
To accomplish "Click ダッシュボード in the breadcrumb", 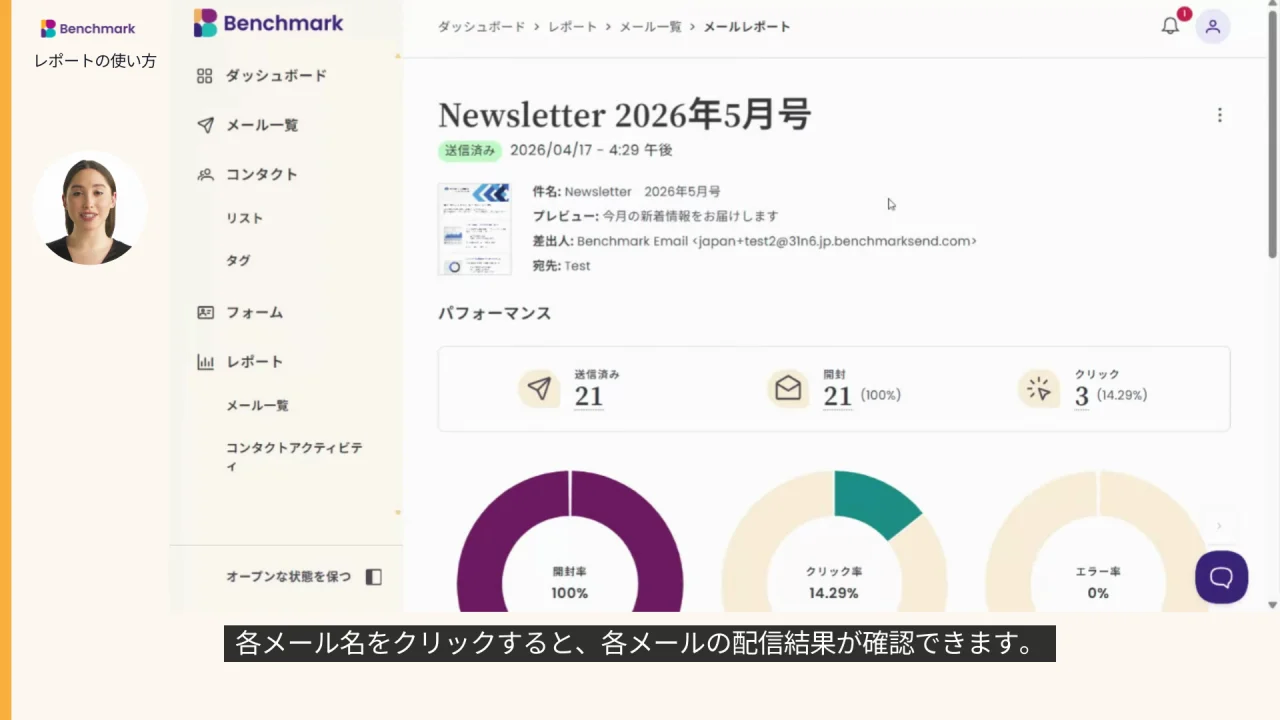I will pyautogui.click(x=481, y=27).
